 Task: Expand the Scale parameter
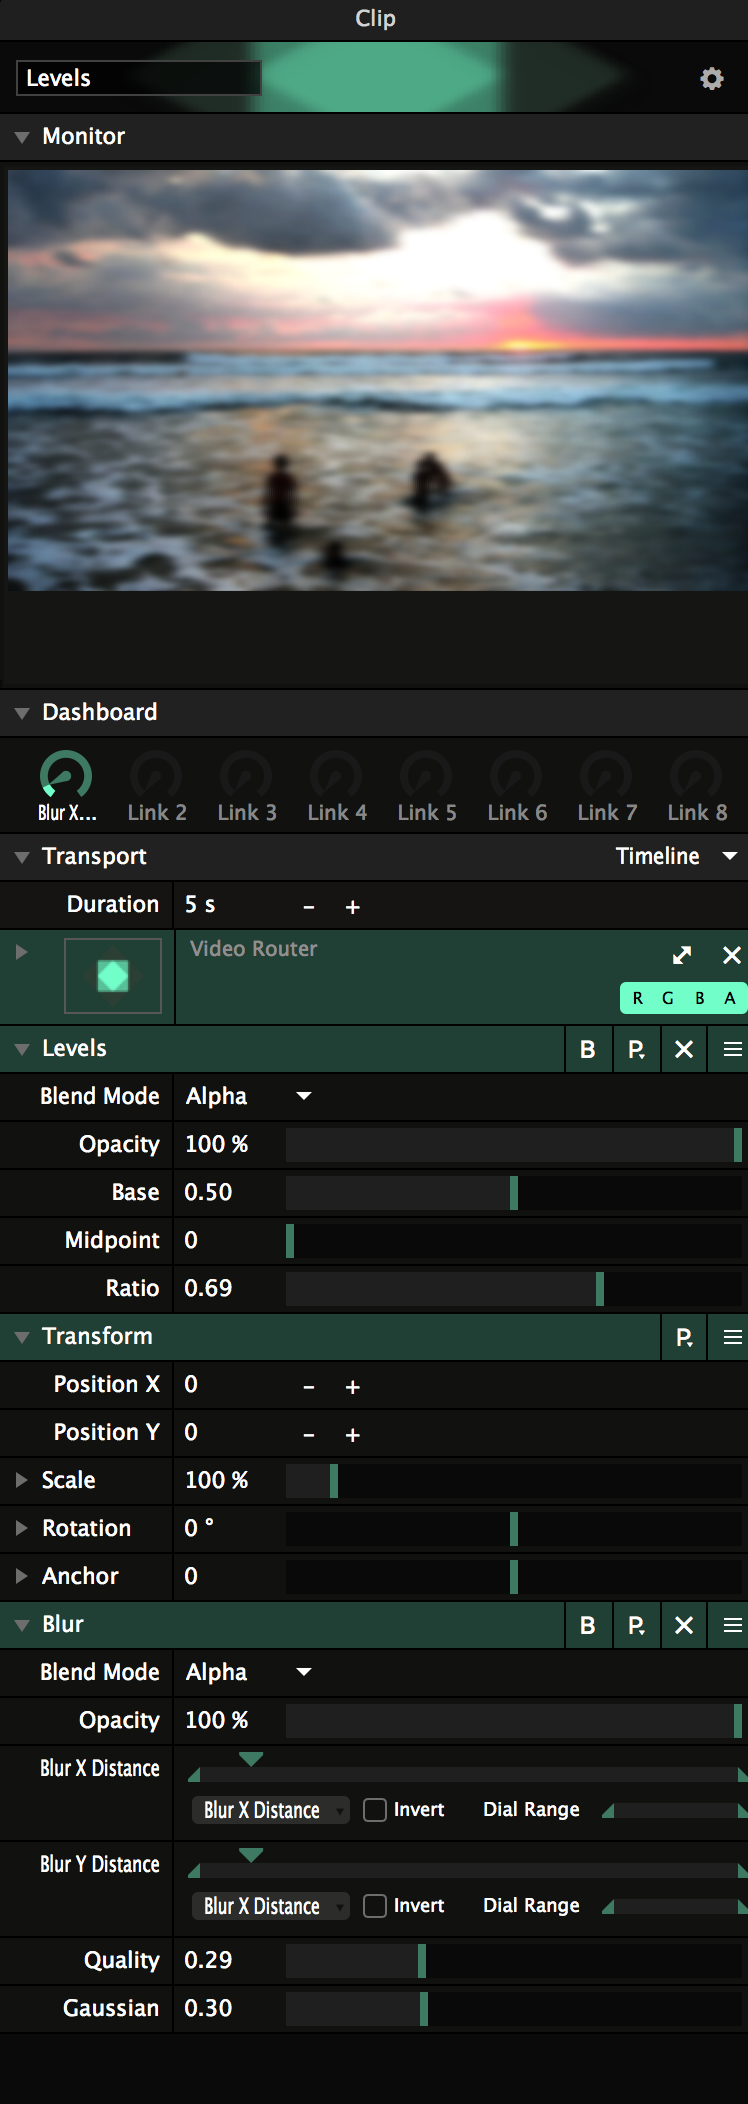tap(21, 1480)
